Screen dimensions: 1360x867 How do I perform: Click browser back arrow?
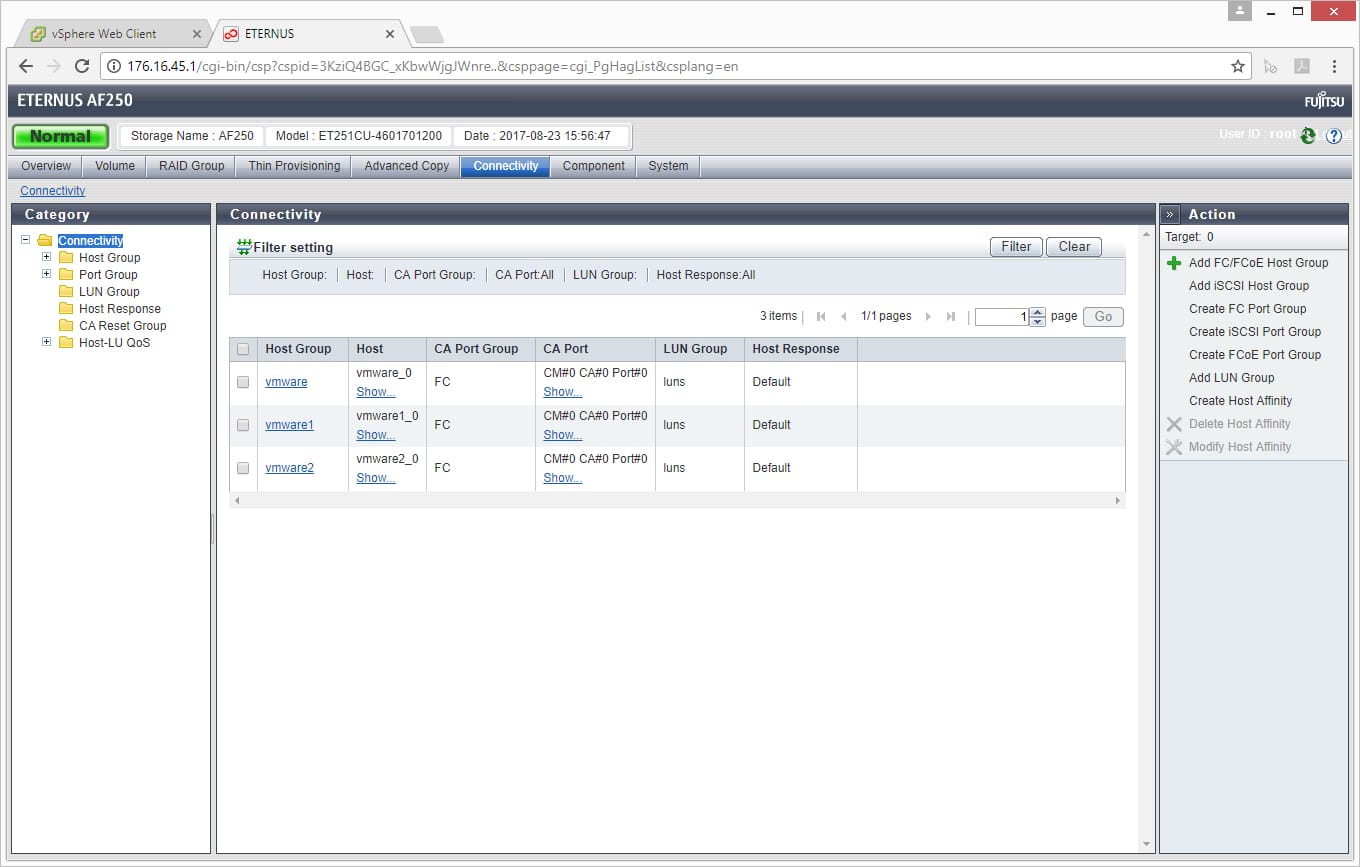coord(26,66)
